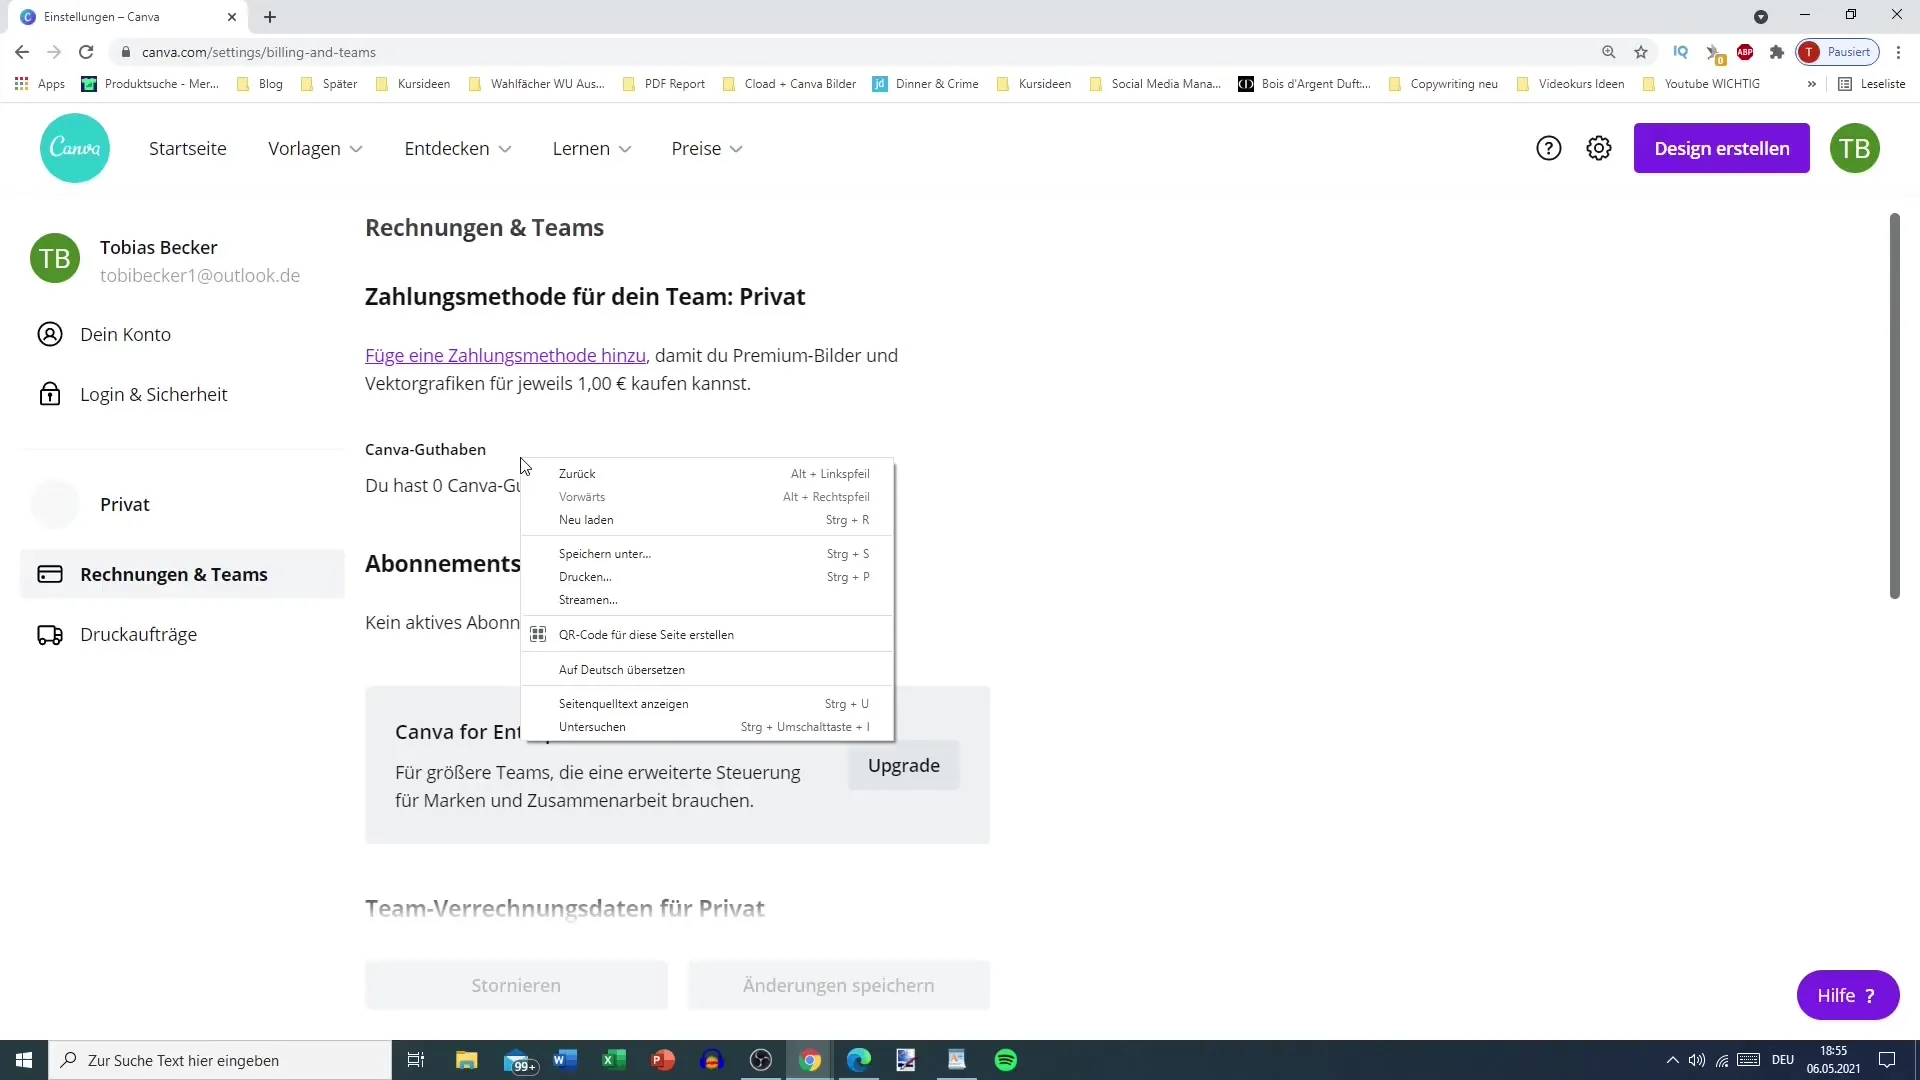Open the browser zoom magnifier icon
This screenshot has width=1920, height=1080.
click(x=1609, y=52)
